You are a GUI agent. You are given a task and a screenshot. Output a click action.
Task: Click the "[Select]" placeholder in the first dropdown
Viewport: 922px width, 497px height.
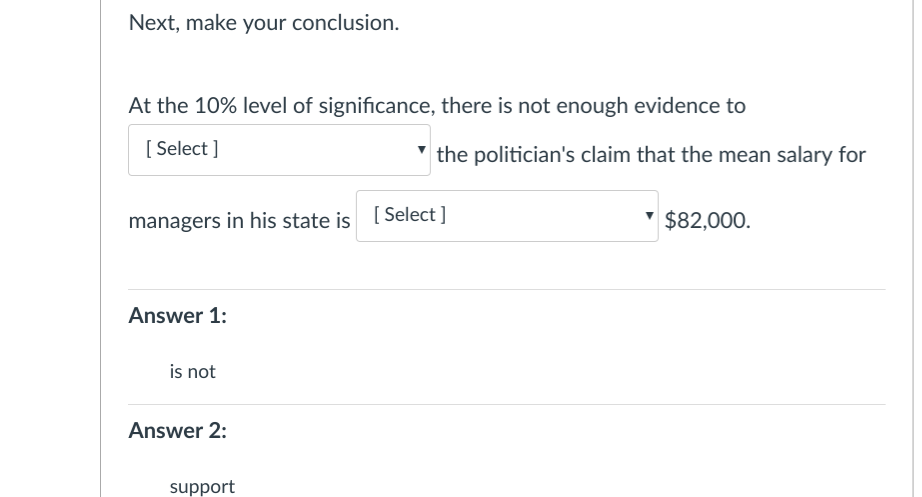182,149
